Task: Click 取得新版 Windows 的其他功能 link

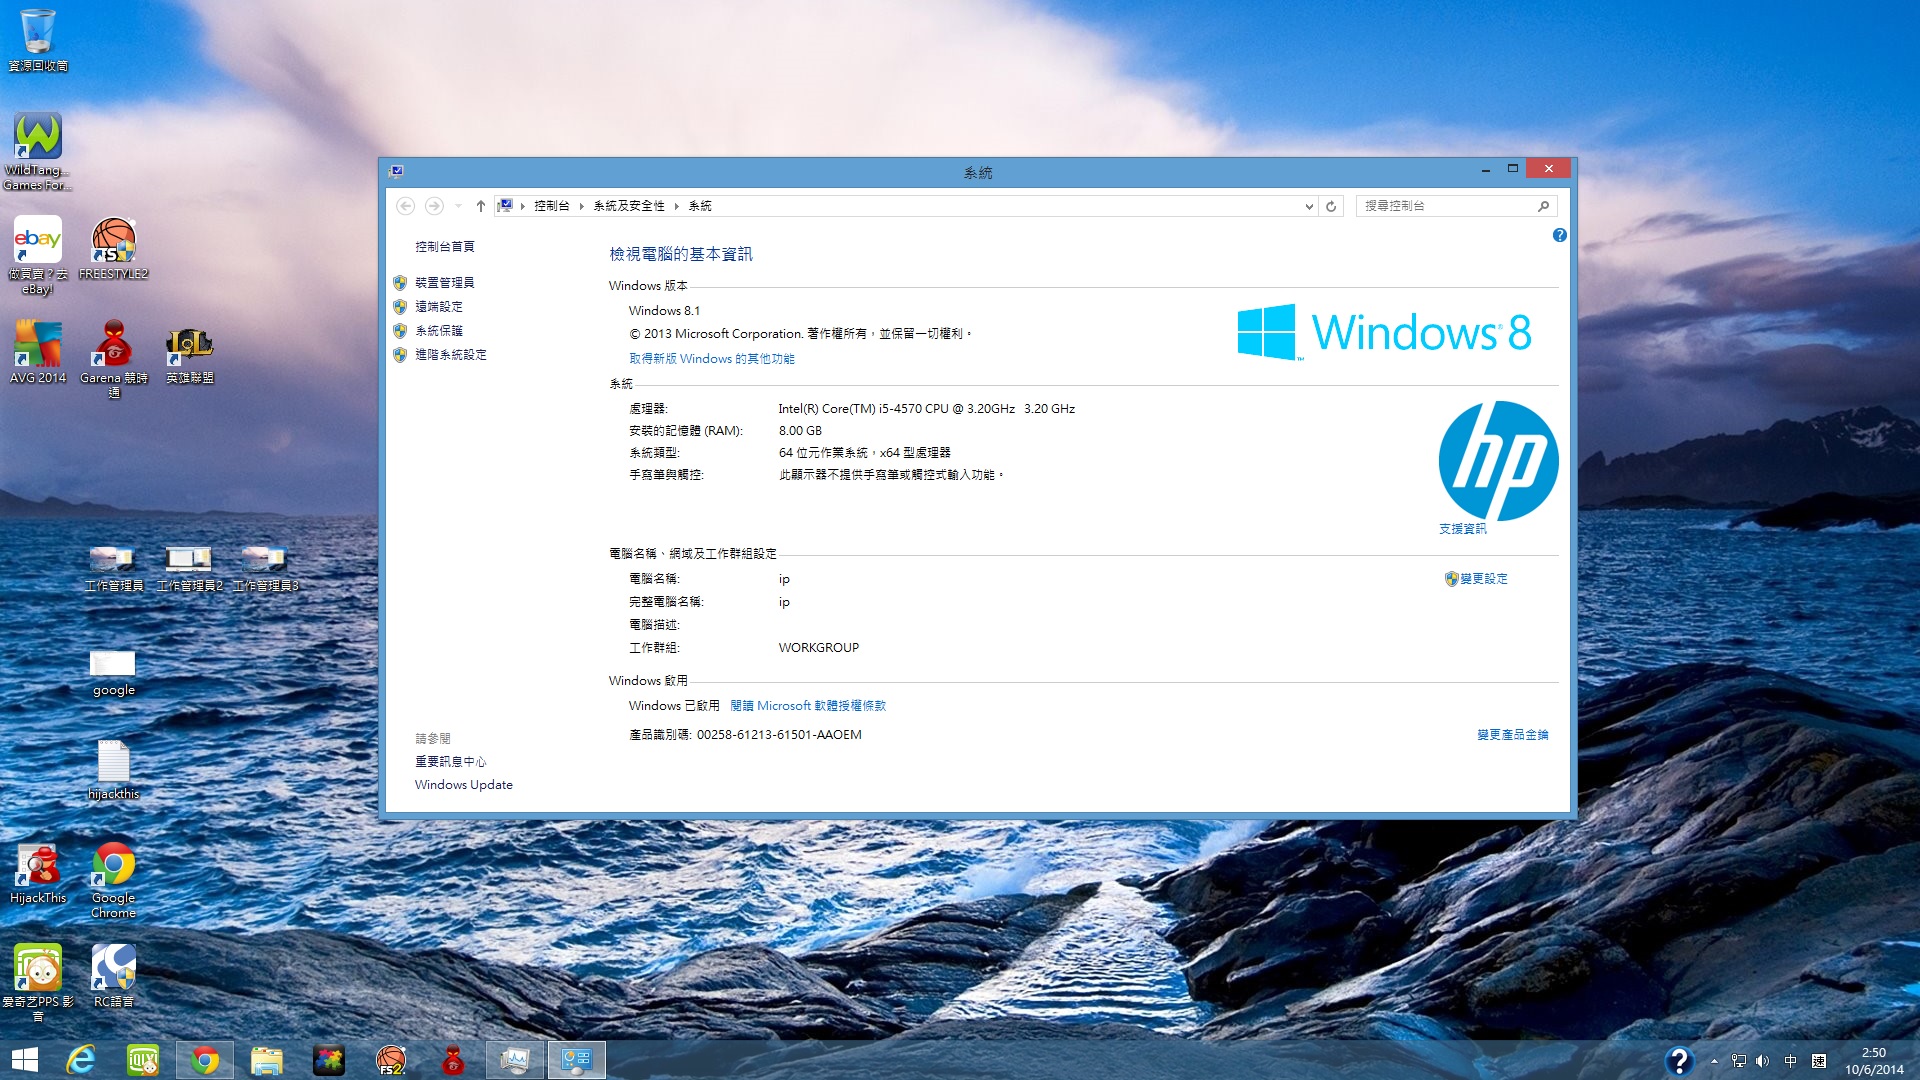Action: [712, 359]
